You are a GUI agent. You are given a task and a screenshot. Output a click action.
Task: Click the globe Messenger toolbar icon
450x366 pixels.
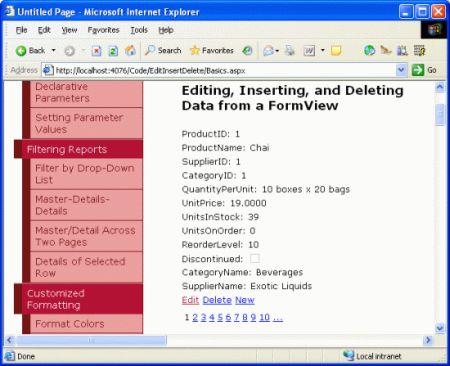point(369,51)
